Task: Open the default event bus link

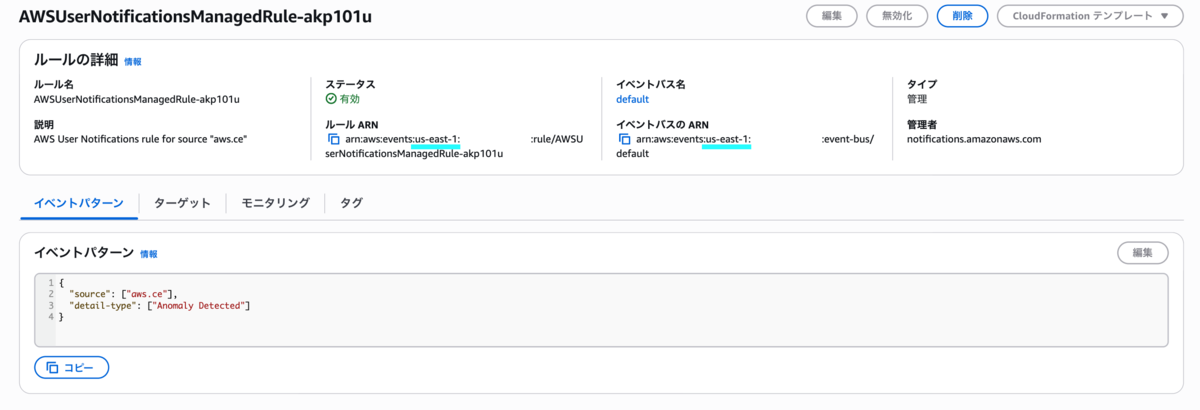Action: pyautogui.click(x=632, y=99)
